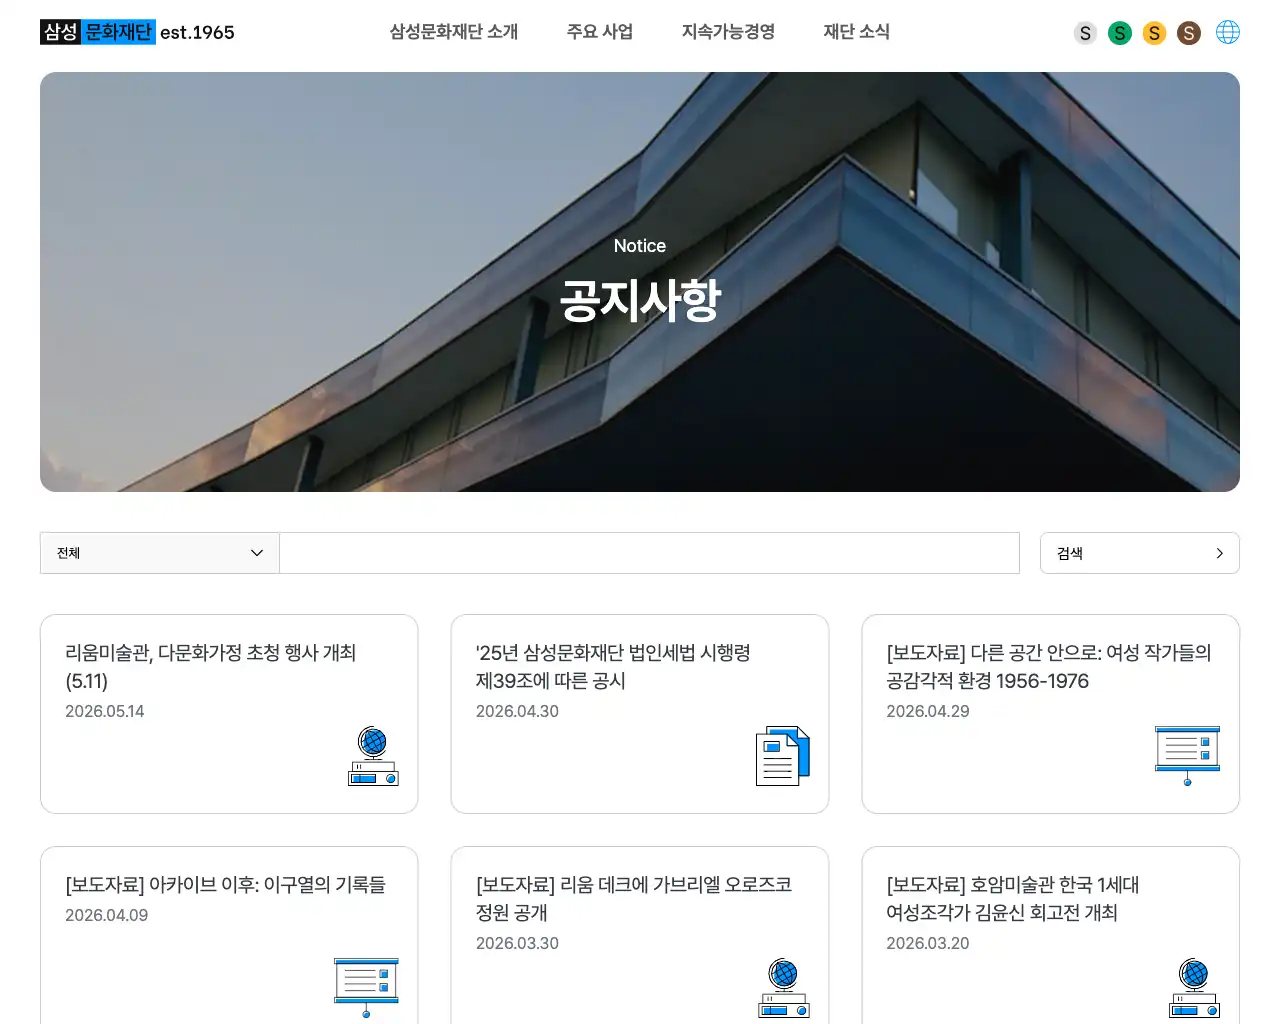Viewport: 1280px width, 1024px height.
Task: Click the 공지사항 banner heading
Action: 640,299
